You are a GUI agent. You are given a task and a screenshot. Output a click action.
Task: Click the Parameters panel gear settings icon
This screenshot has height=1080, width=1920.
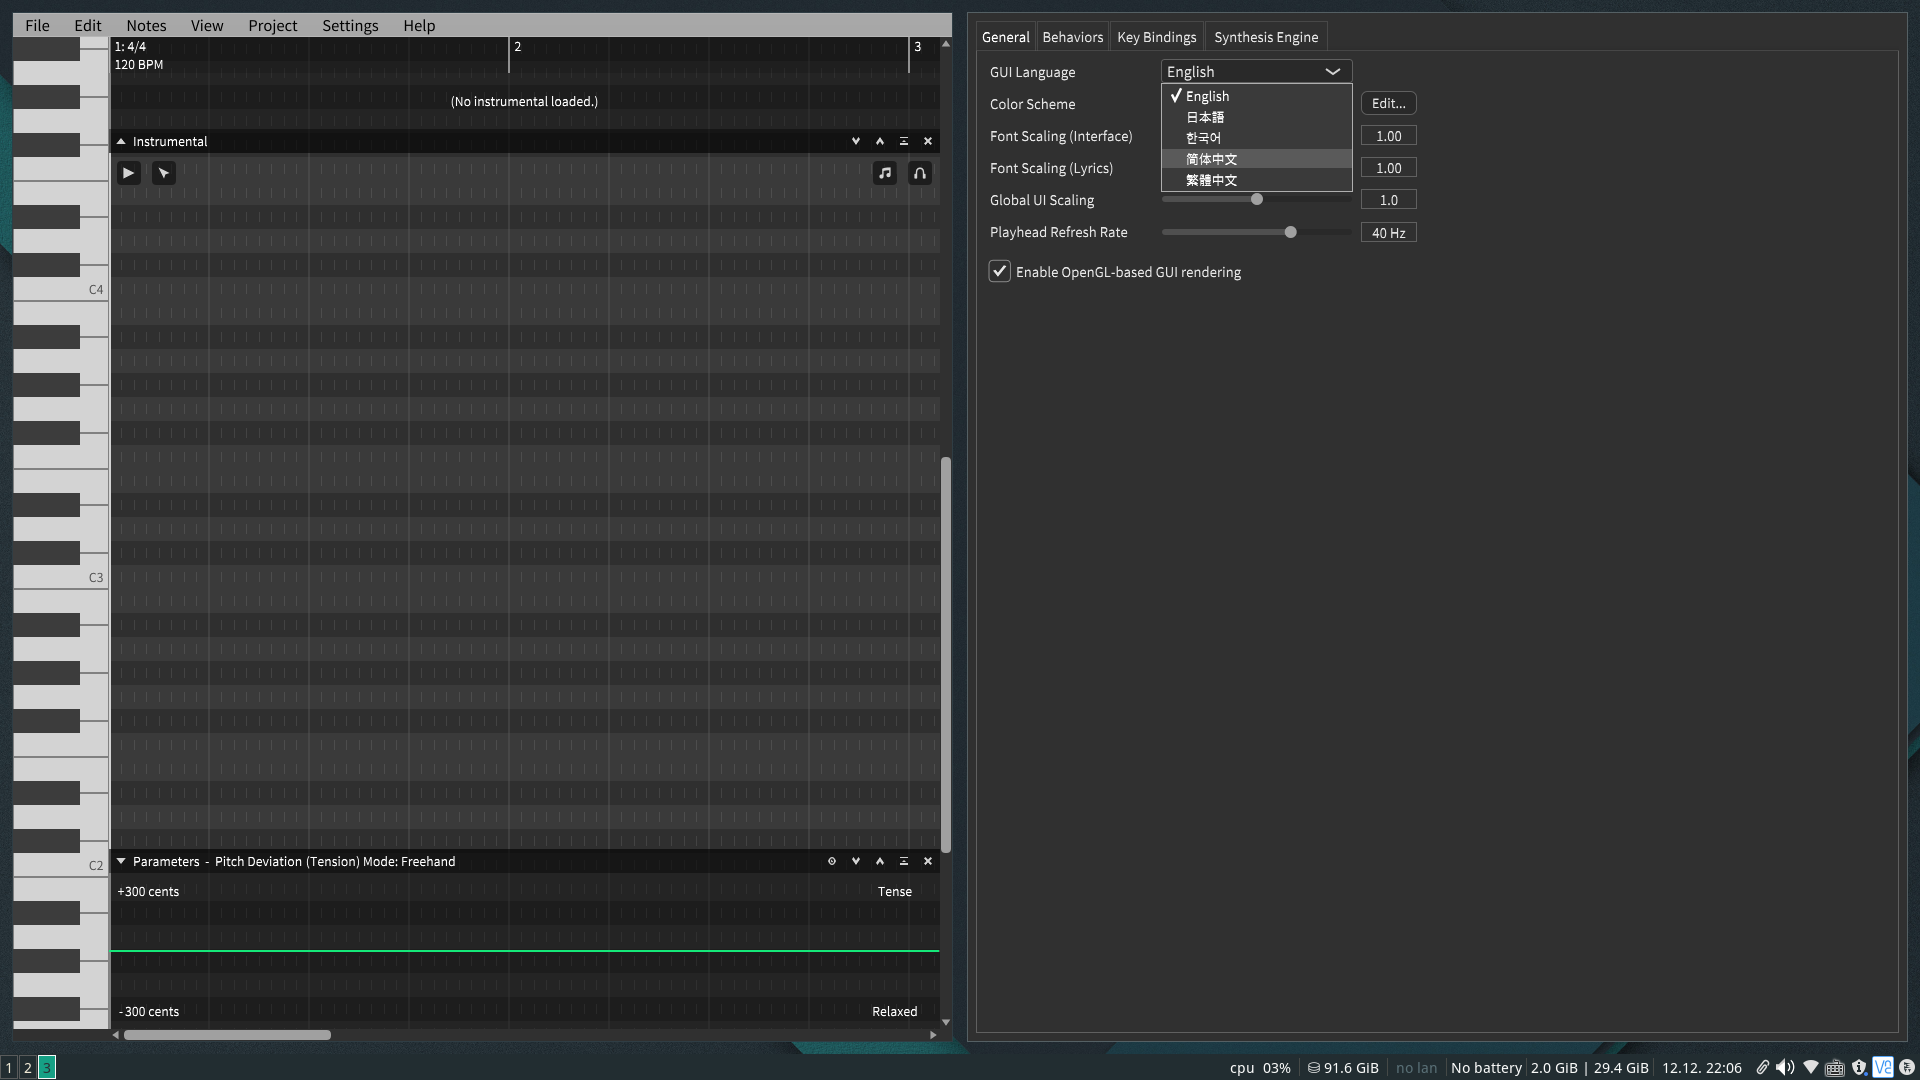pyautogui.click(x=831, y=861)
